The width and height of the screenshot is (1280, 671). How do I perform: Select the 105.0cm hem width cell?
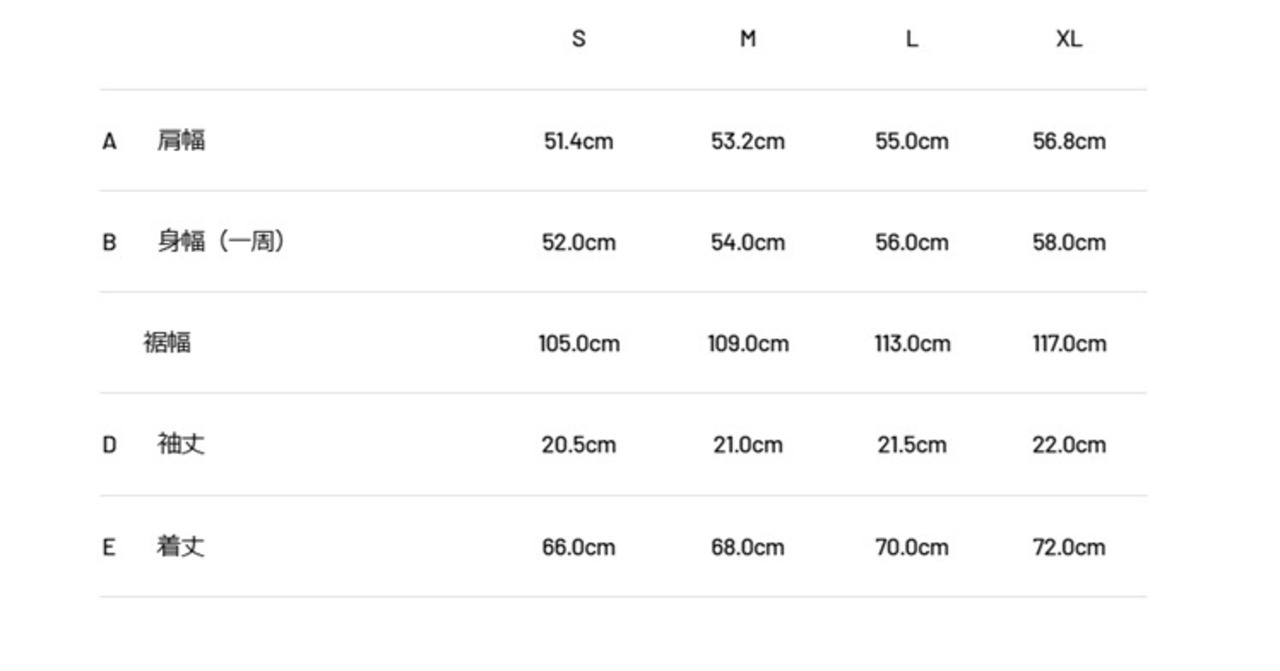(x=578, y=343)
